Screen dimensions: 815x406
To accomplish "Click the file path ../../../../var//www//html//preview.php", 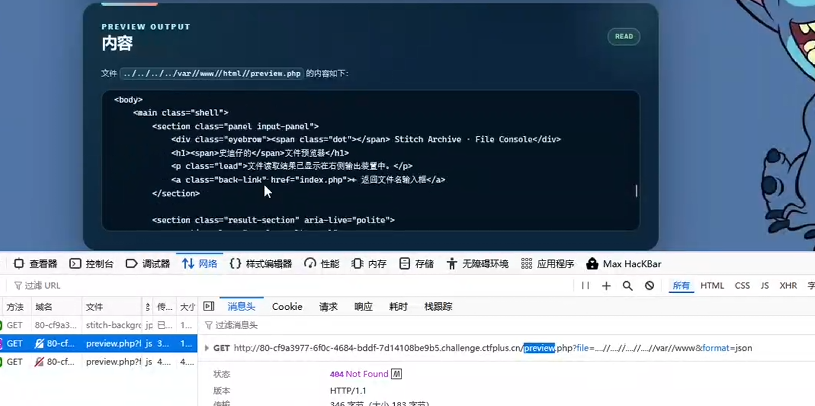I will click(212, 73).
